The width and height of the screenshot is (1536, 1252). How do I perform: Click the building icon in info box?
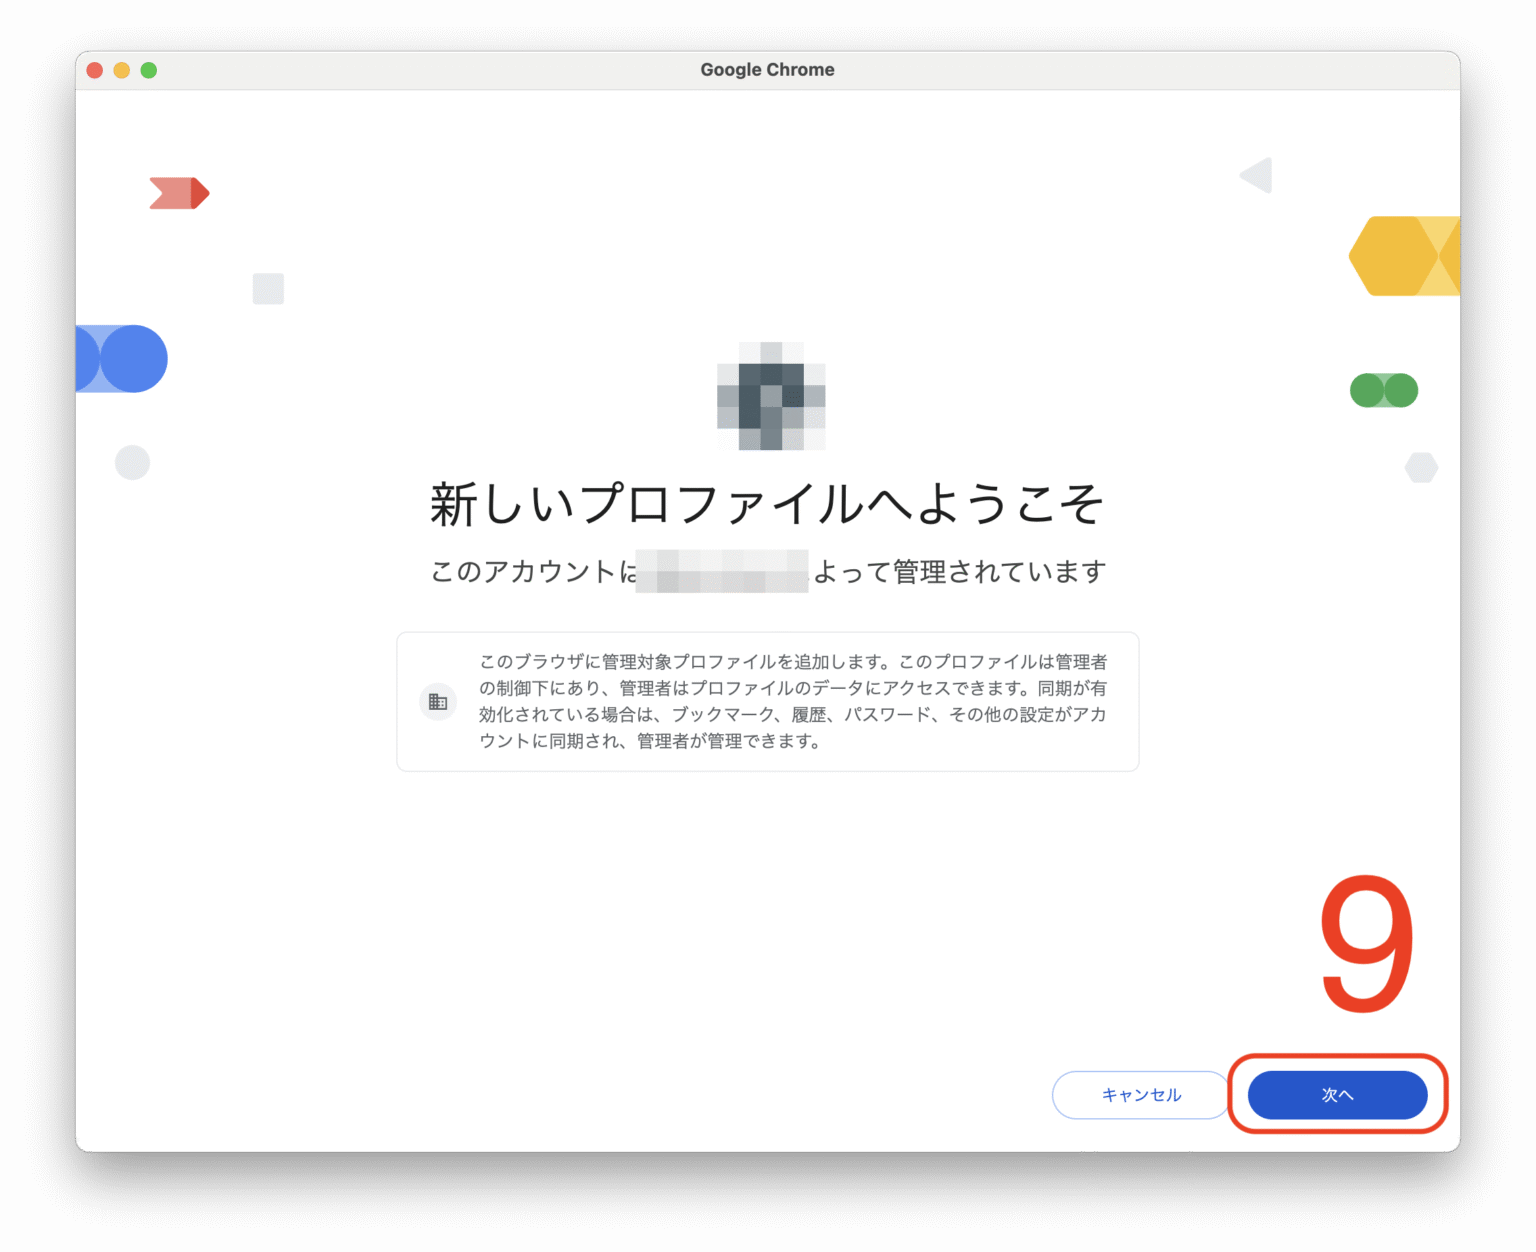click(x=438, y=702)
